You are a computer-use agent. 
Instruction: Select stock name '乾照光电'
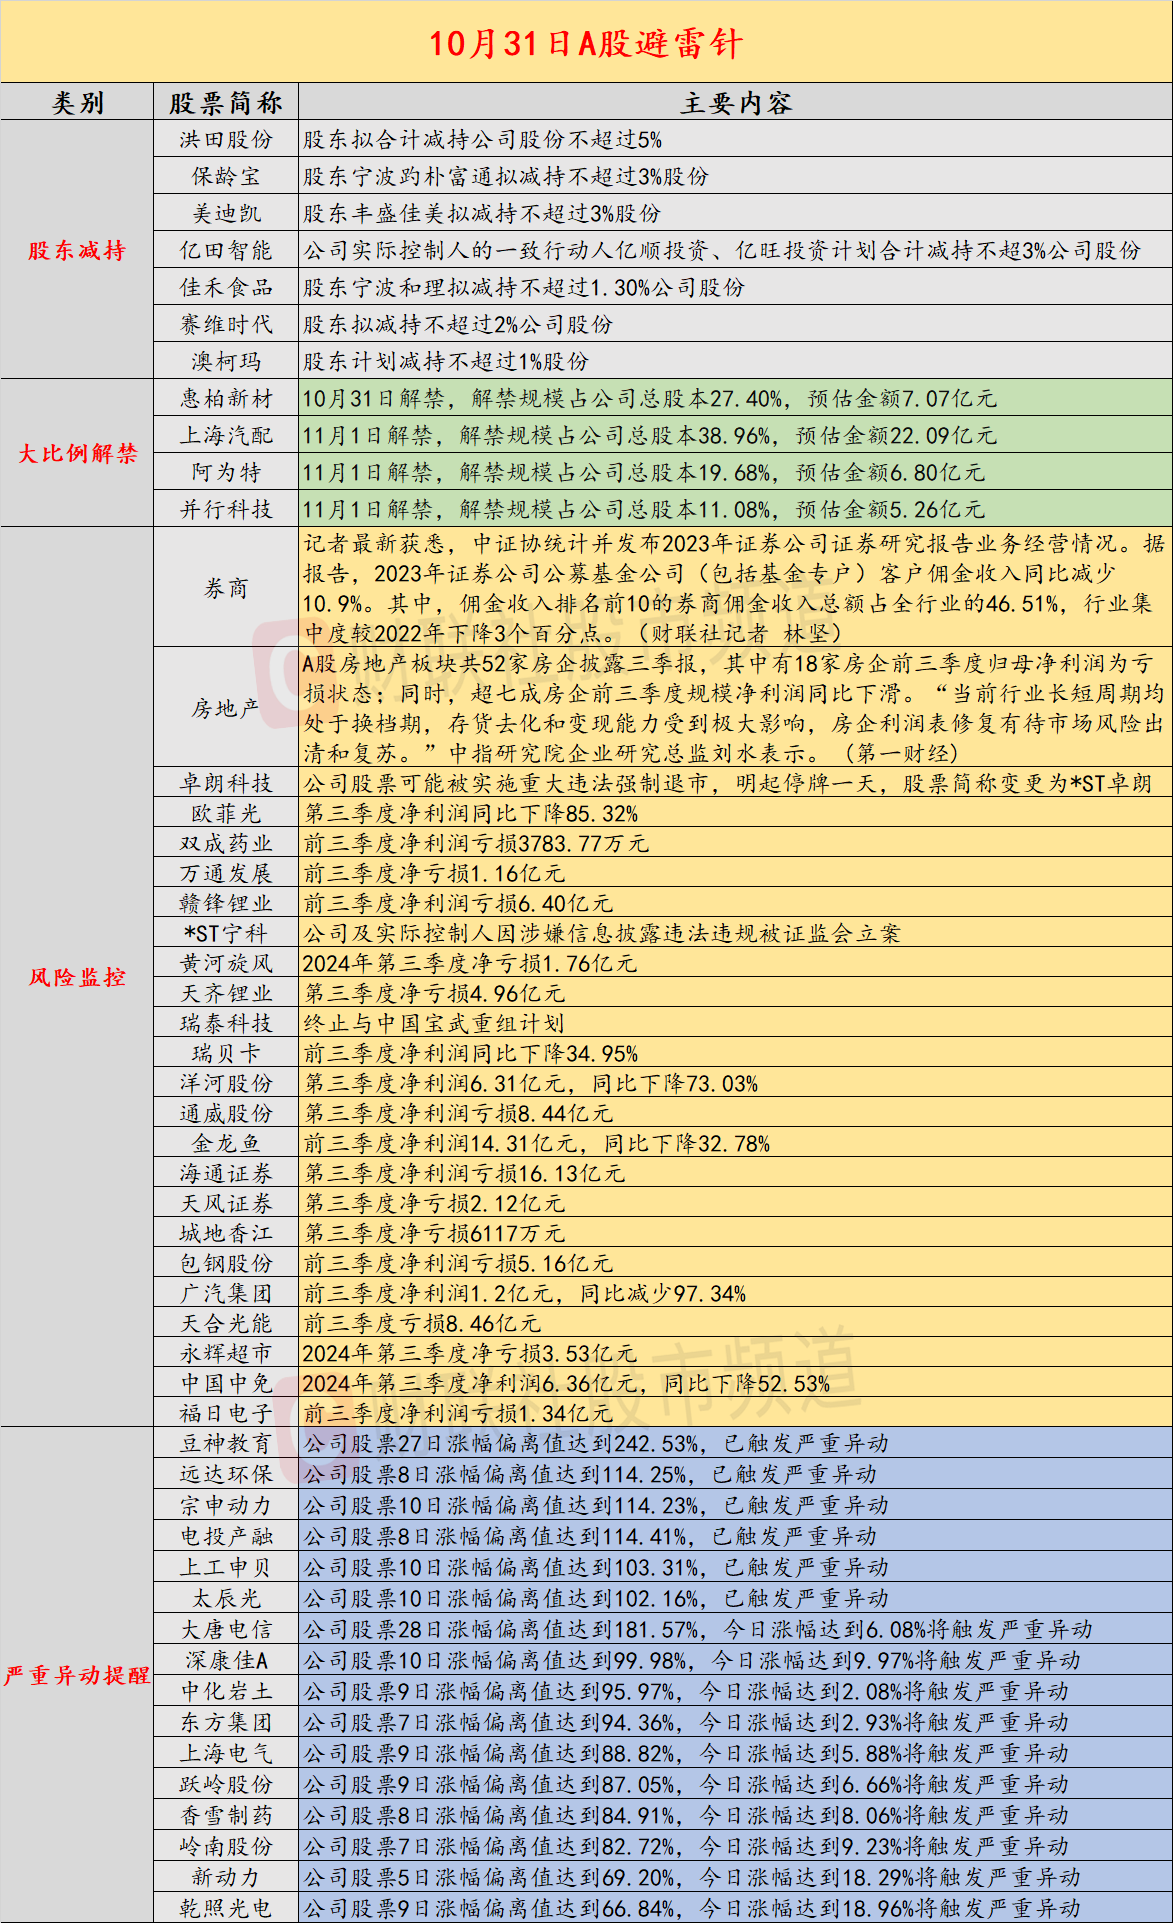click(226, 1909)
